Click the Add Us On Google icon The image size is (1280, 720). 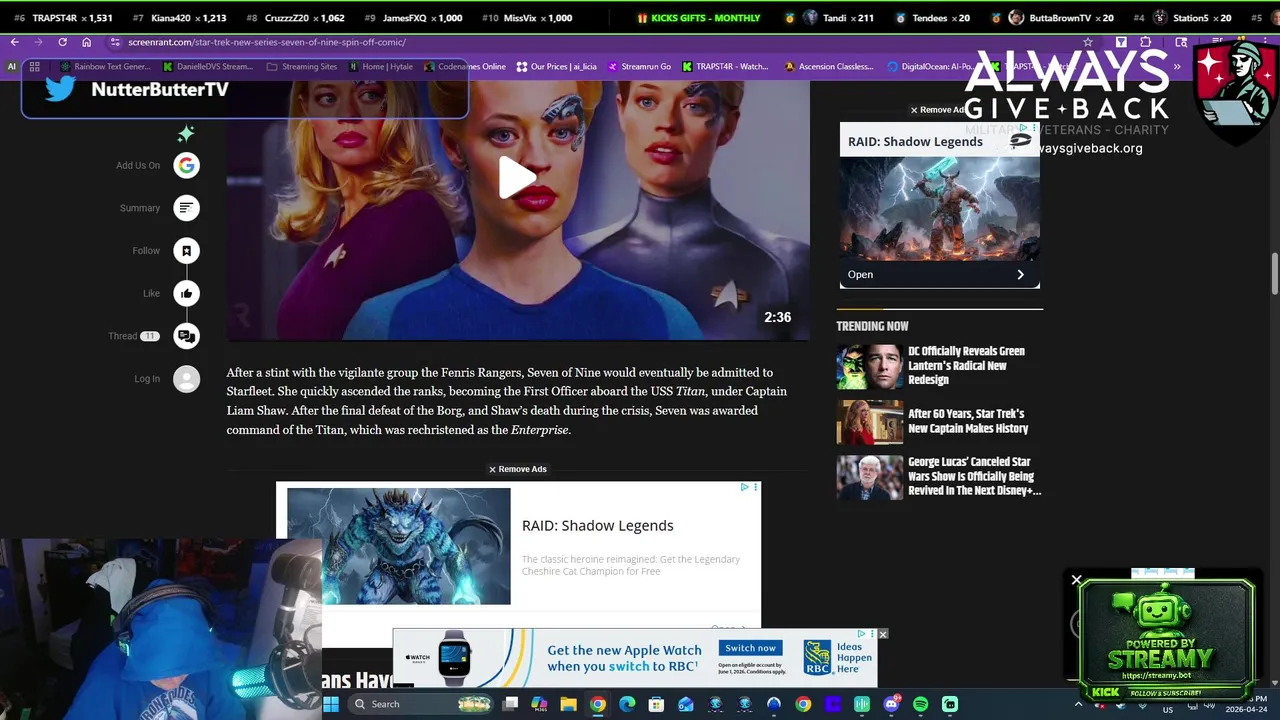click(186, 165)
